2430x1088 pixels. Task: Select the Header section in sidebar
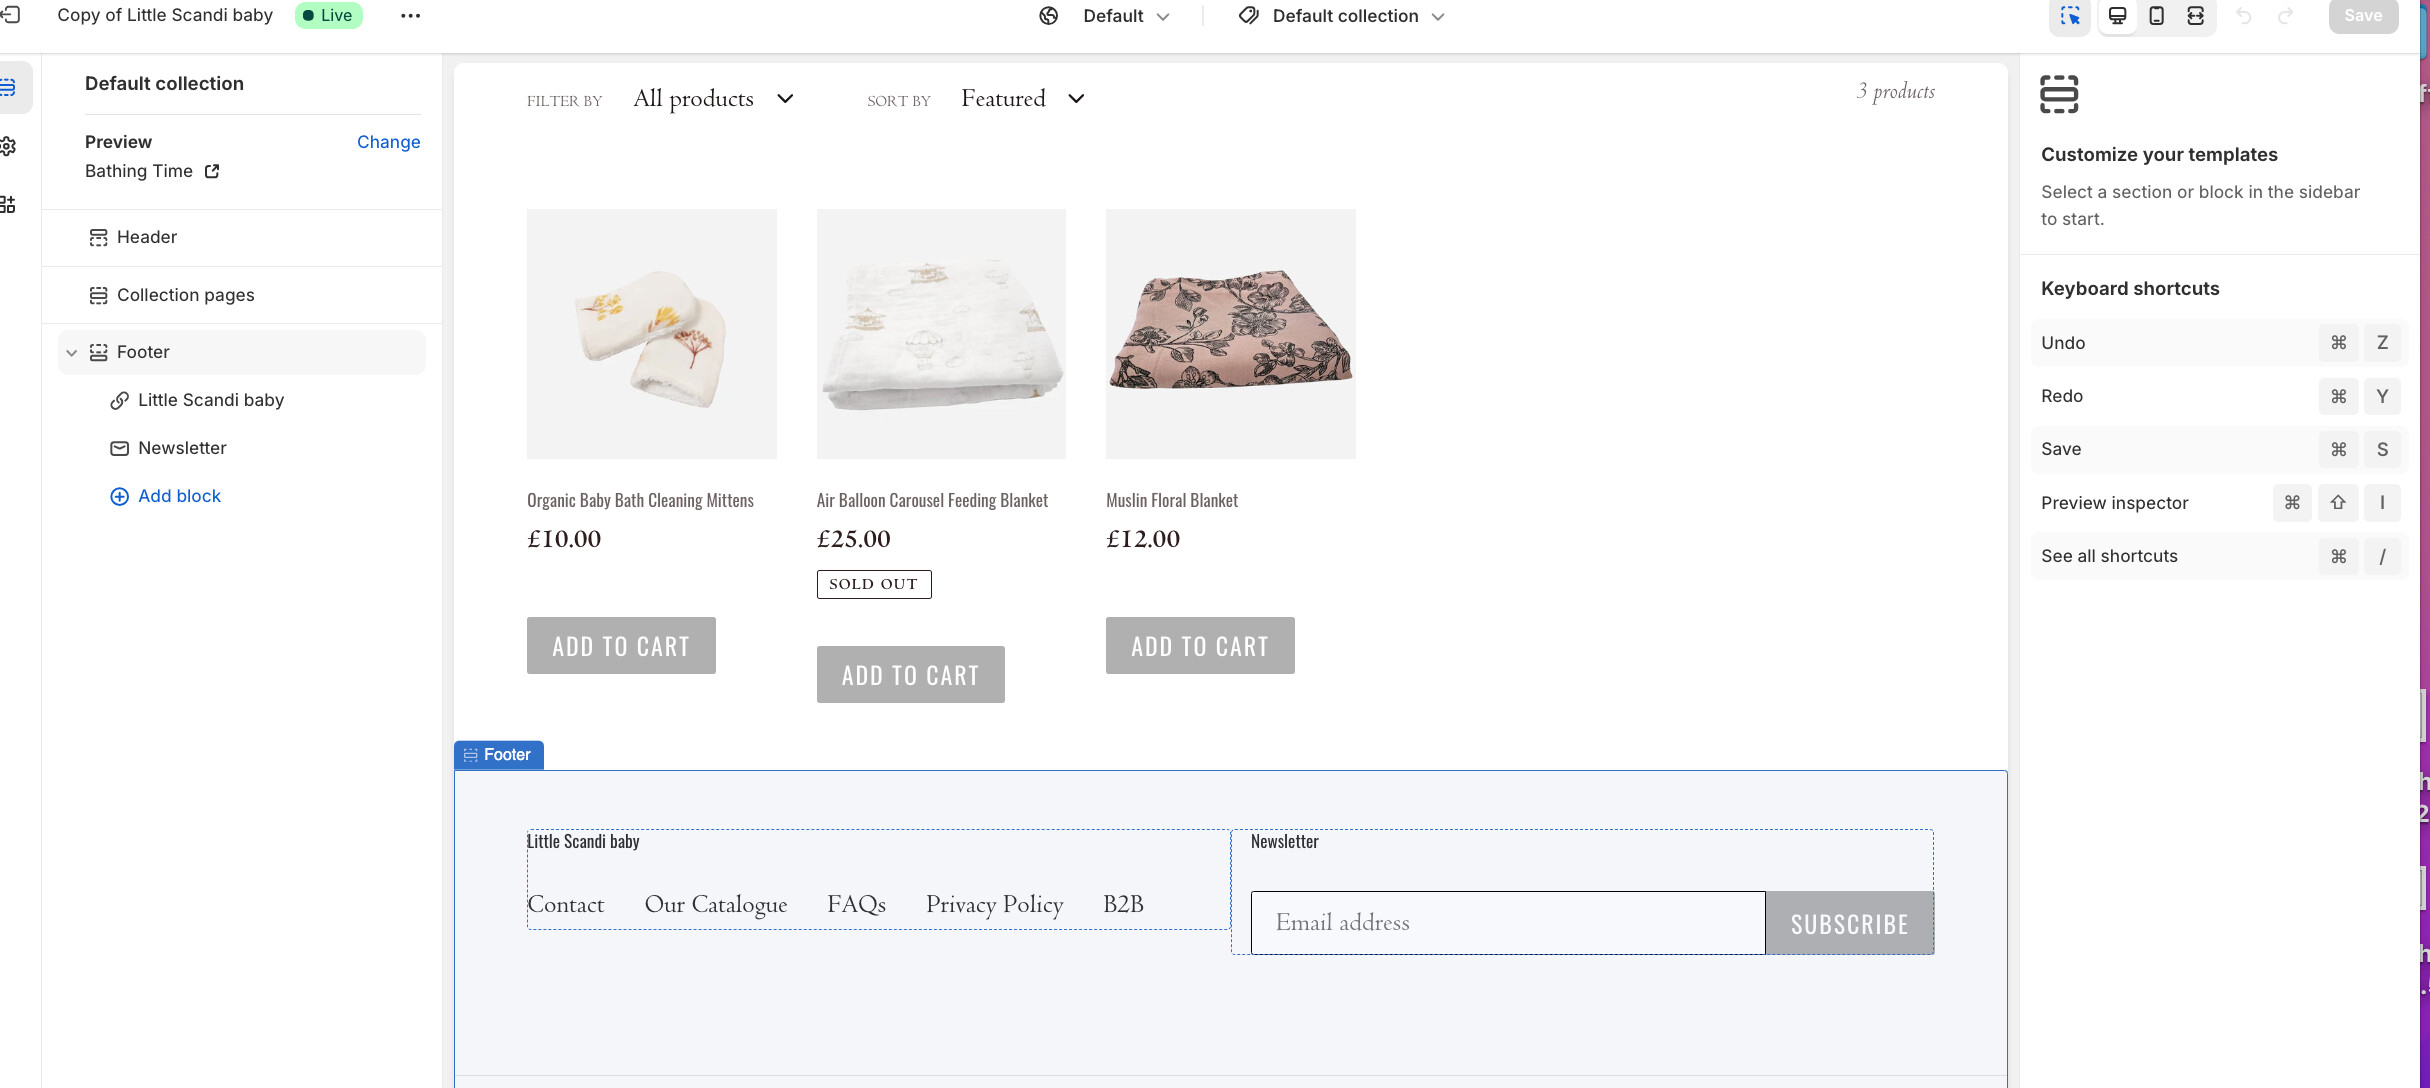click(x=147, y=237)
